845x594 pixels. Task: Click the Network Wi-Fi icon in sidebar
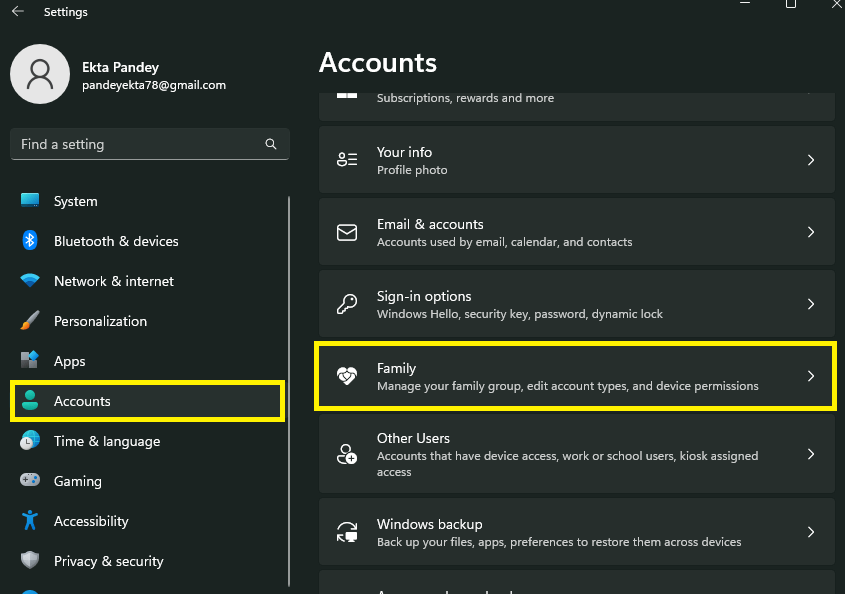30,281
